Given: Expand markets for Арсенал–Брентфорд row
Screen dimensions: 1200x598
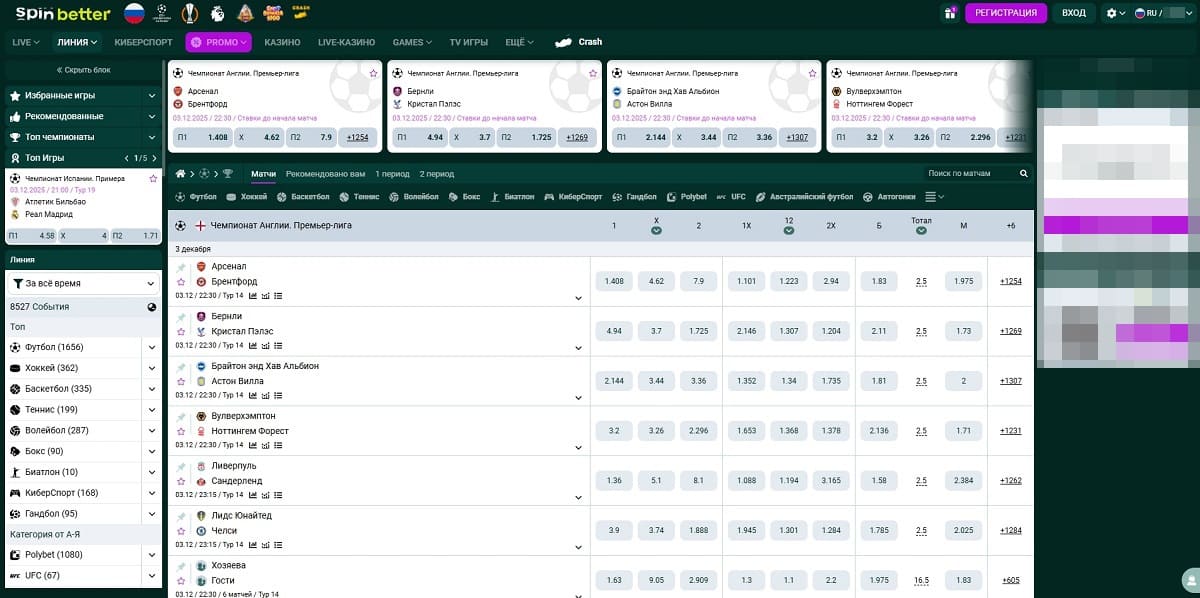Looking at the screenshot, I should pyautogui.click(x=578, y=297).
